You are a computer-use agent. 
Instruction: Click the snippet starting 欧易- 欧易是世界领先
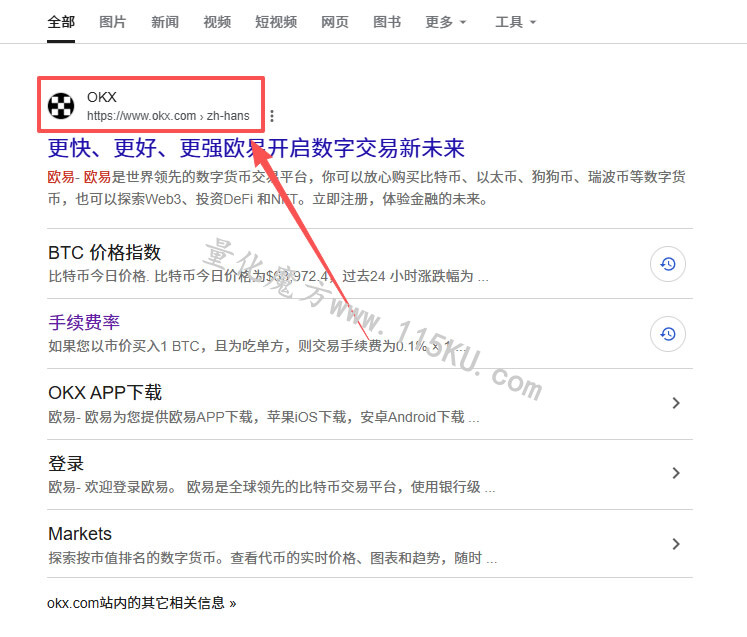tap(366, 188)
